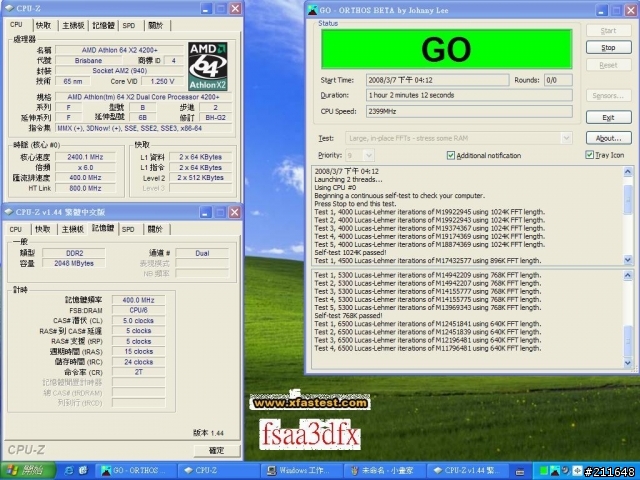Click the ORTHOS tray icon
This screenshot has width=640, height=480.
(x=555, y=471)
